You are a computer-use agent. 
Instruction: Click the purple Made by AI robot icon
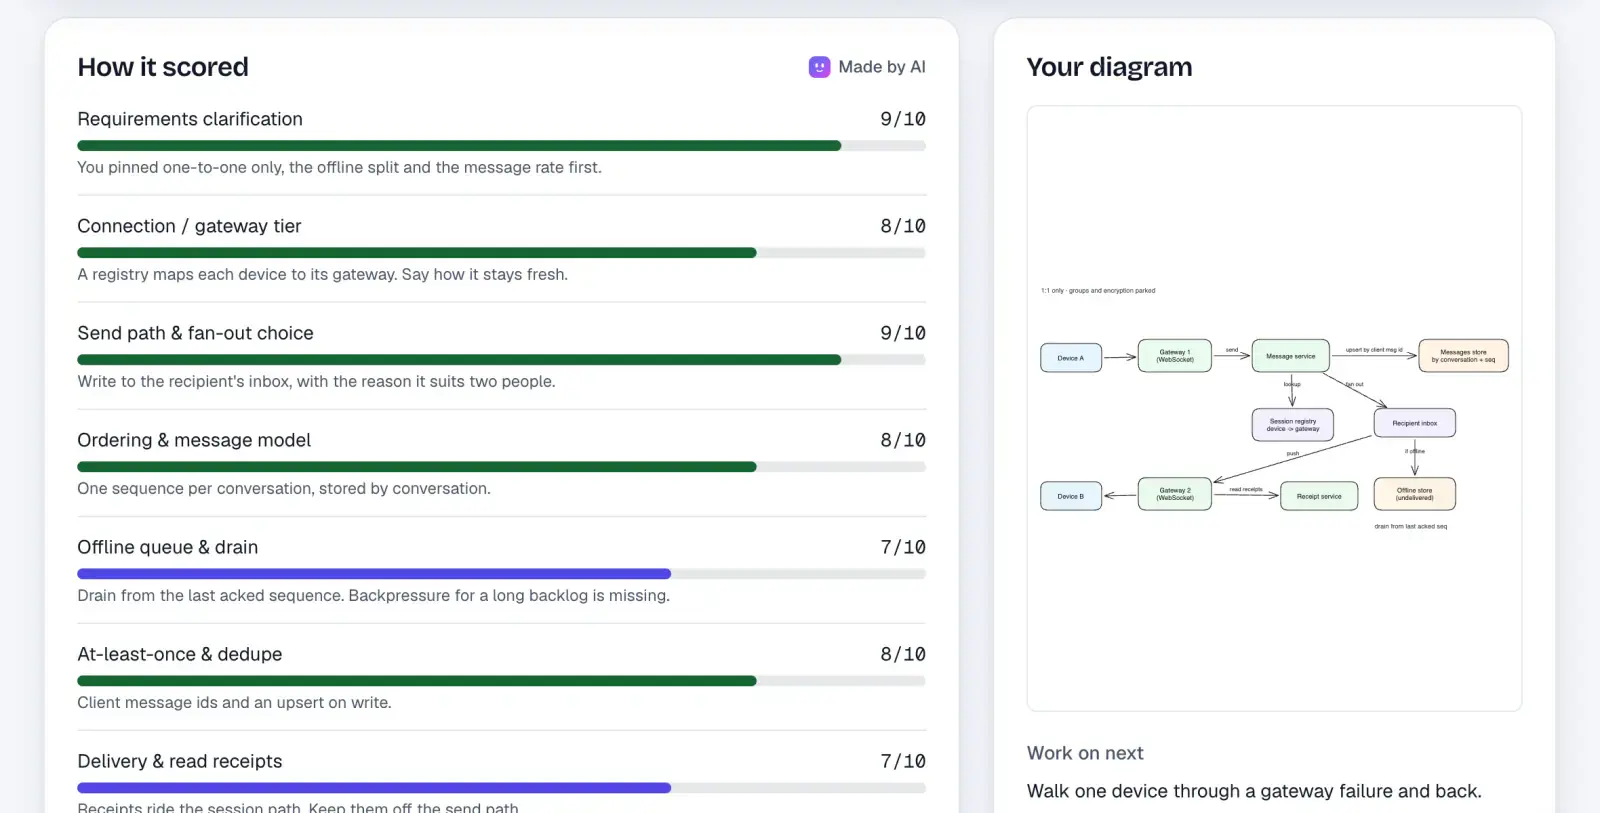819,67
